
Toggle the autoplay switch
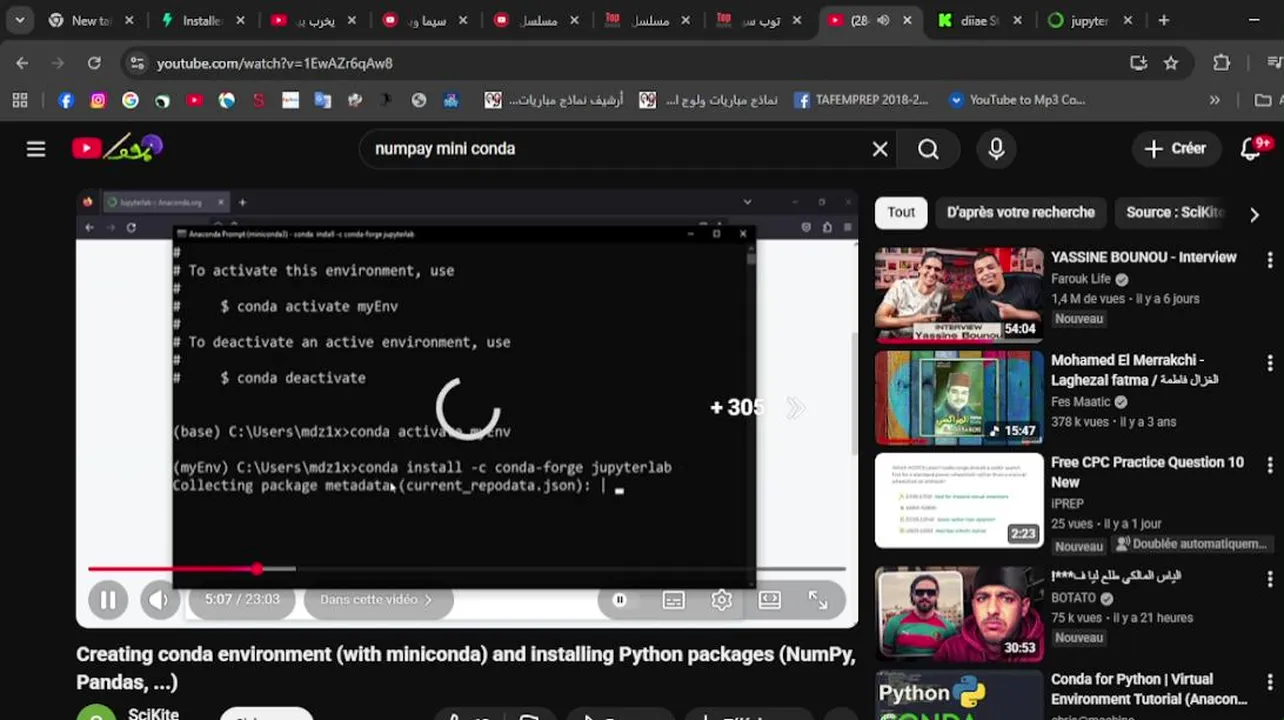[620, 600]
